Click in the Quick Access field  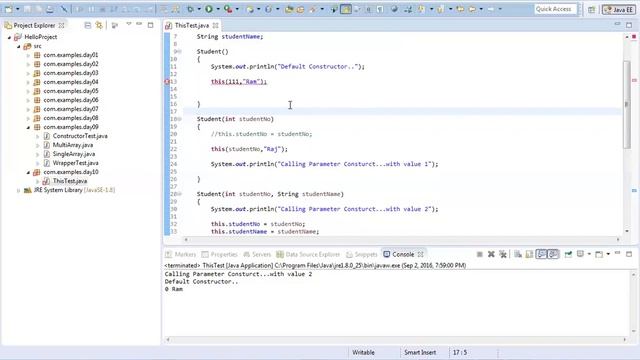[555, 9]
